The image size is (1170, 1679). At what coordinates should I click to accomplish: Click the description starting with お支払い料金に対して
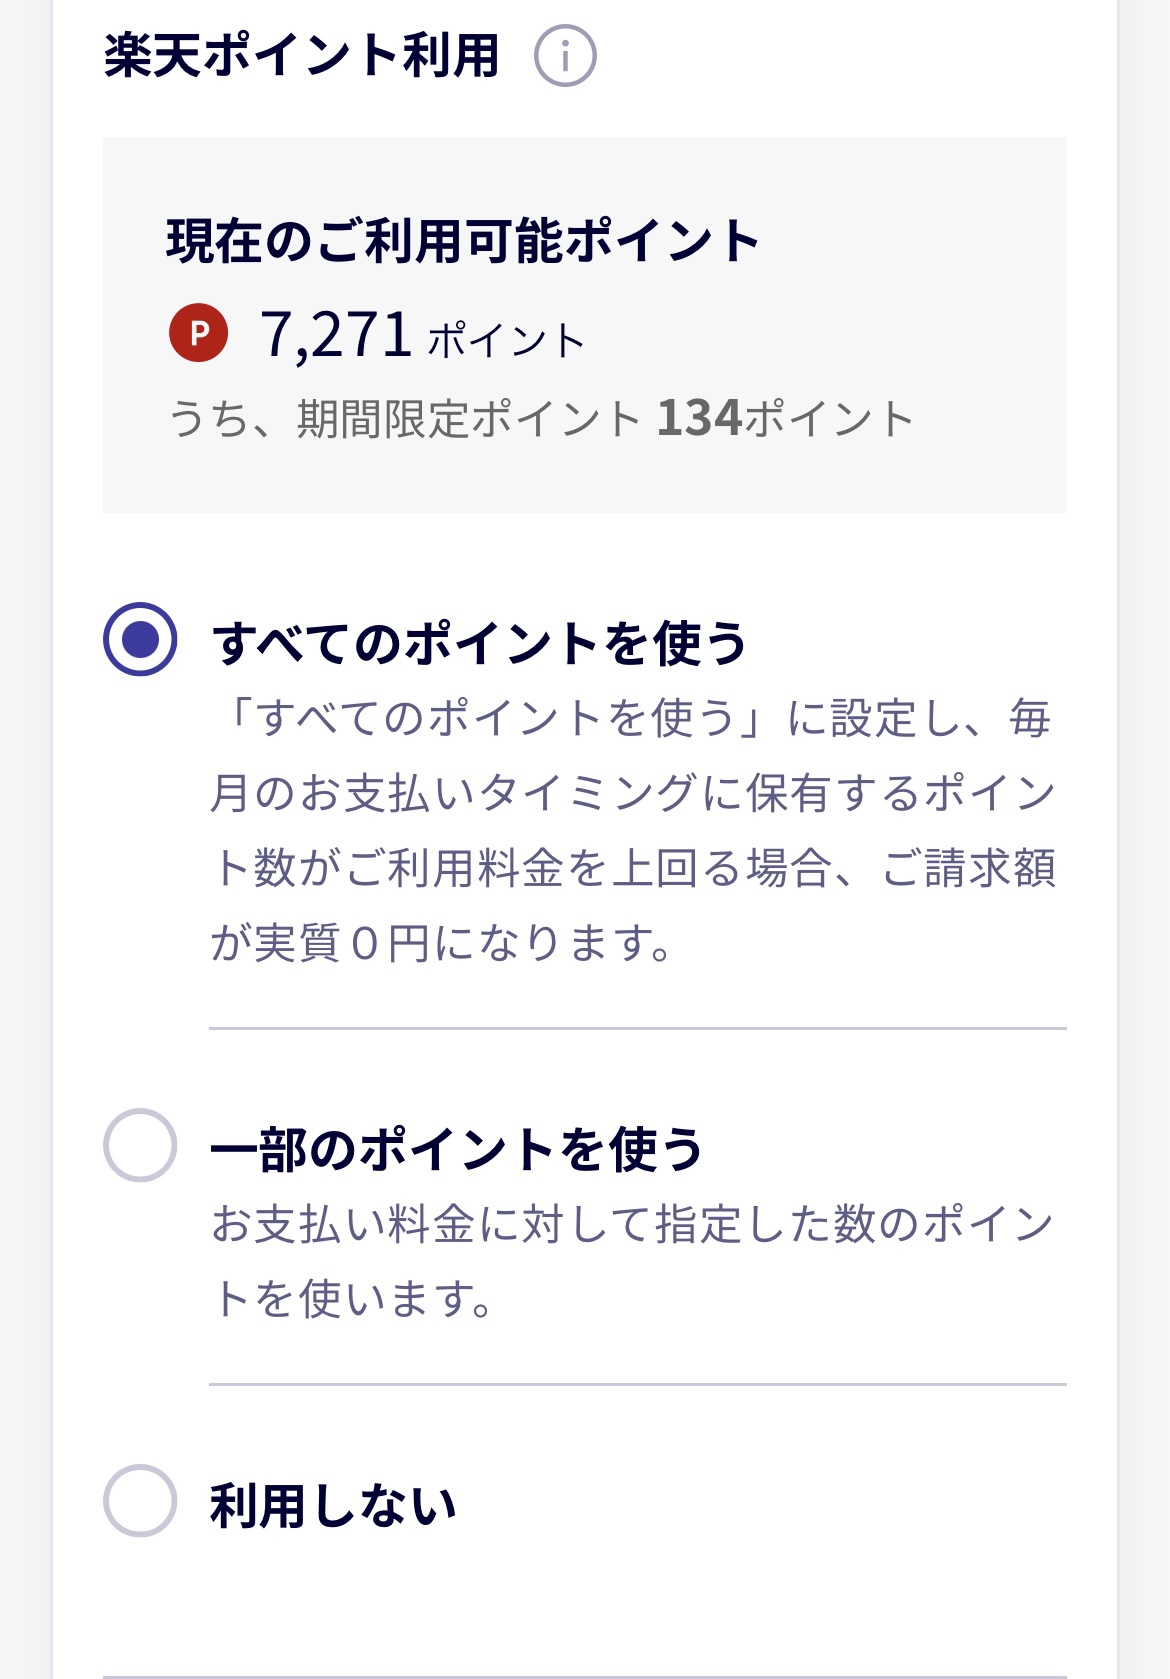[632, 1224]
